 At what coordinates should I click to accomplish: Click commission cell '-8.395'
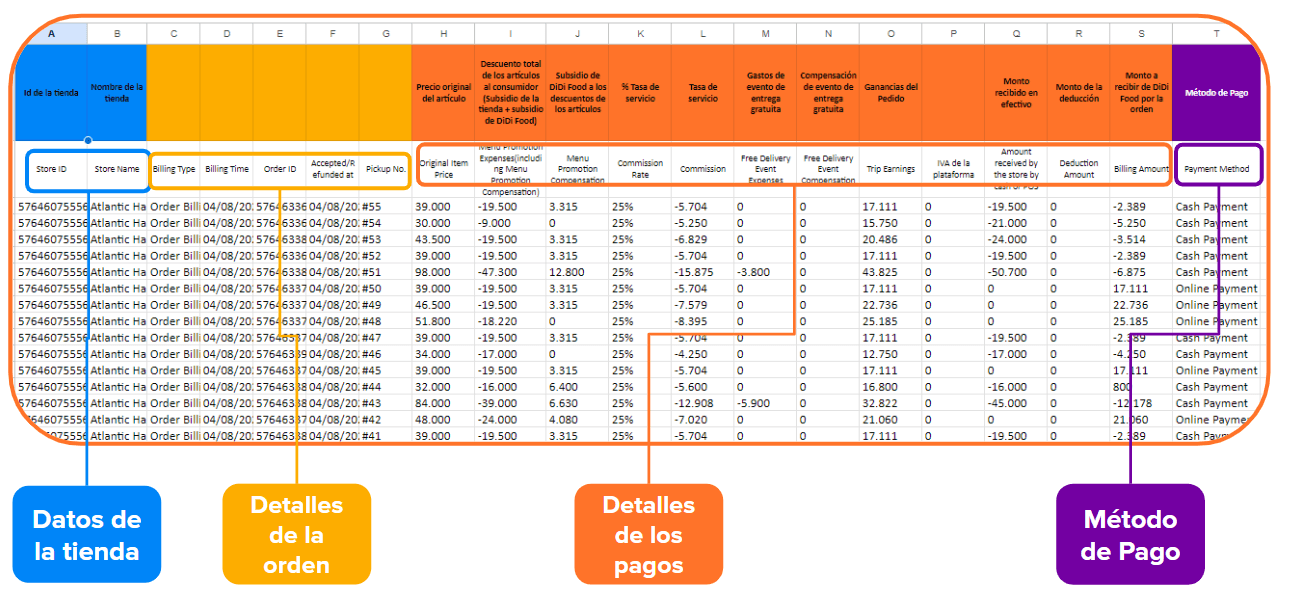[x=702, y=321]
